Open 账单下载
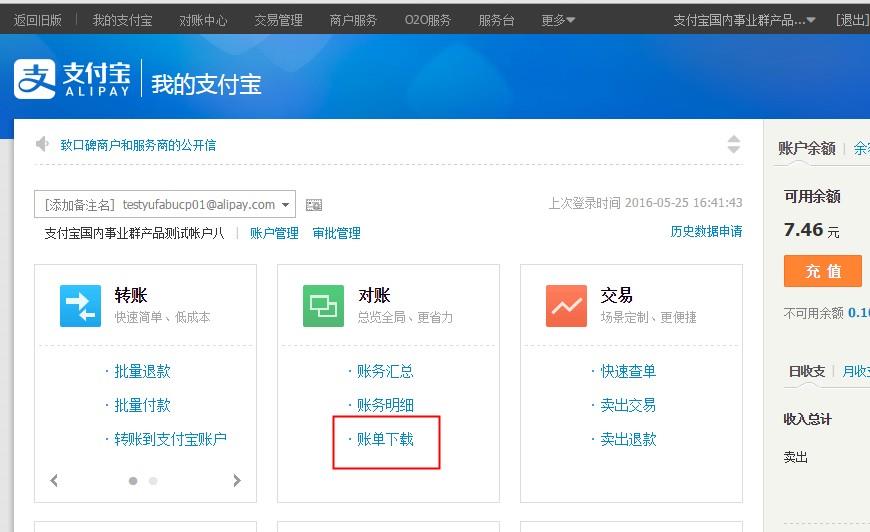Screen dimensions: 870x532 tap(385, 439)
